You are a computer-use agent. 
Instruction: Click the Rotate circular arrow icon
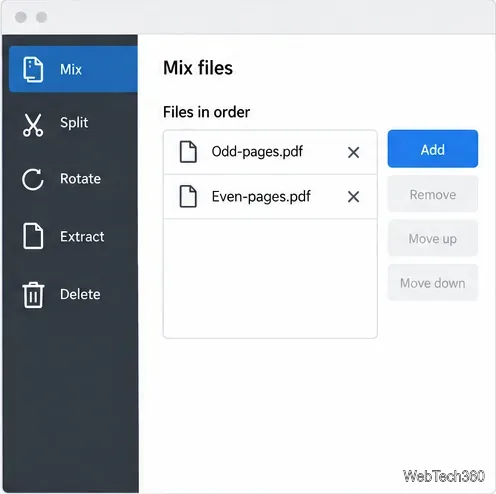pyautogui.click(x=33, y=179)
